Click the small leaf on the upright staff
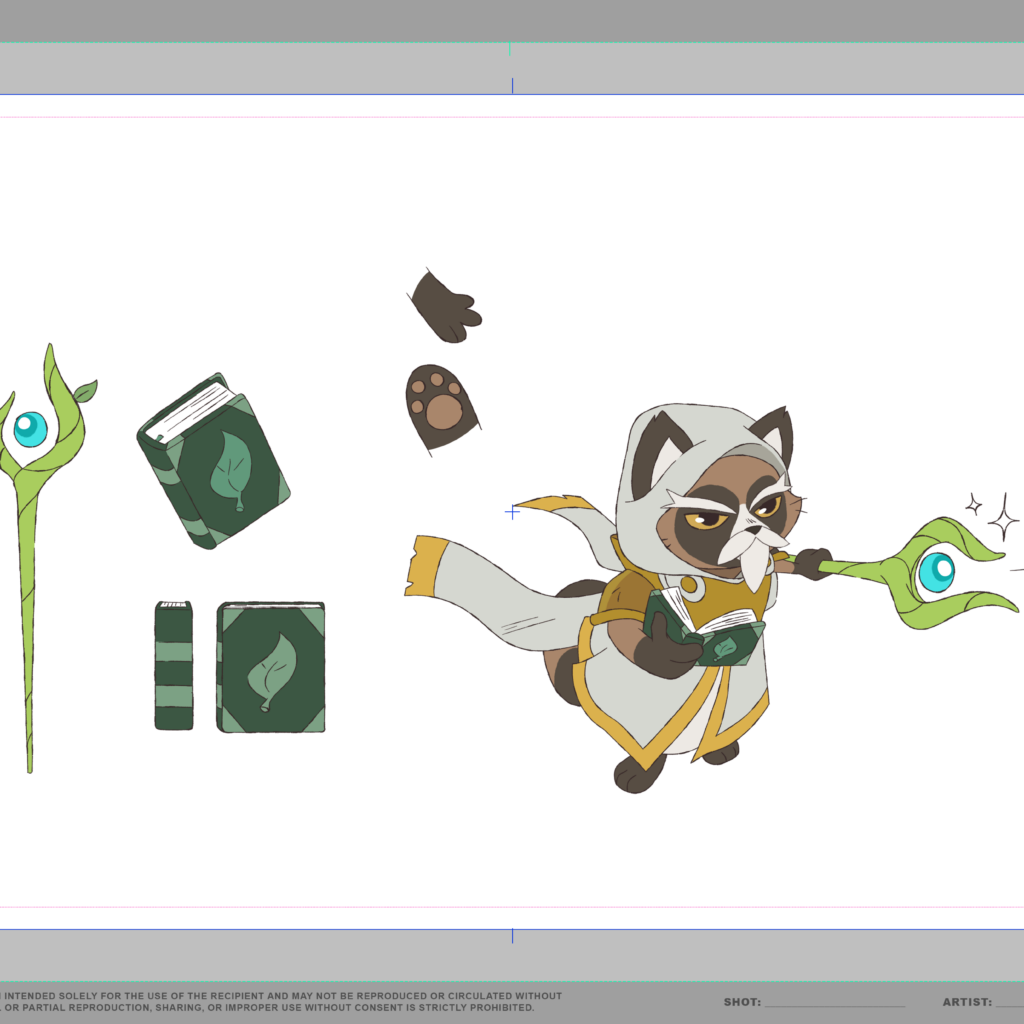The width and height of the screenshot is (1024, 1024). tap(85, 391)
